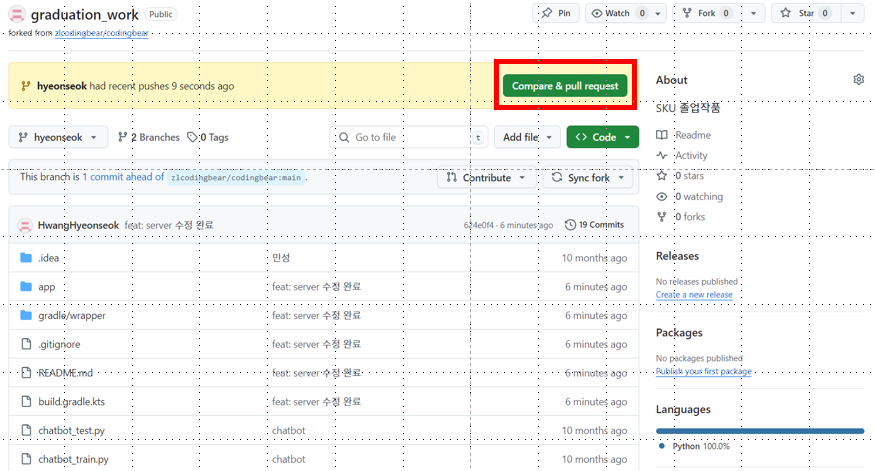Click the chatbot_train.py file icon
Screen dimensions: 875x471
(x=26, y=459)
